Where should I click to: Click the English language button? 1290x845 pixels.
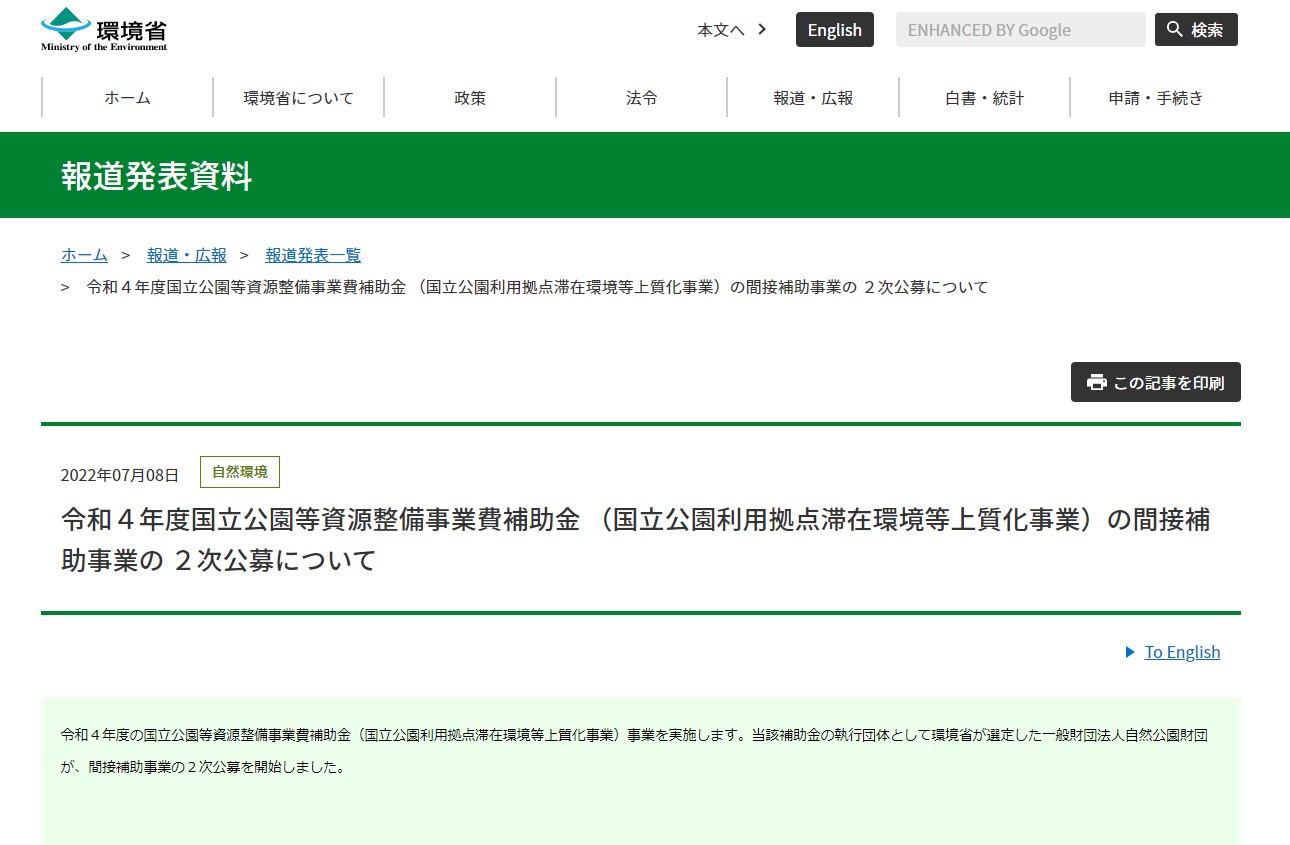[834, 29]
